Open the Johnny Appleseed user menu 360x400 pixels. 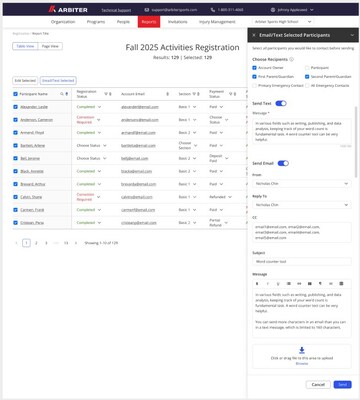pyautogui.click(x=292, y=10)
